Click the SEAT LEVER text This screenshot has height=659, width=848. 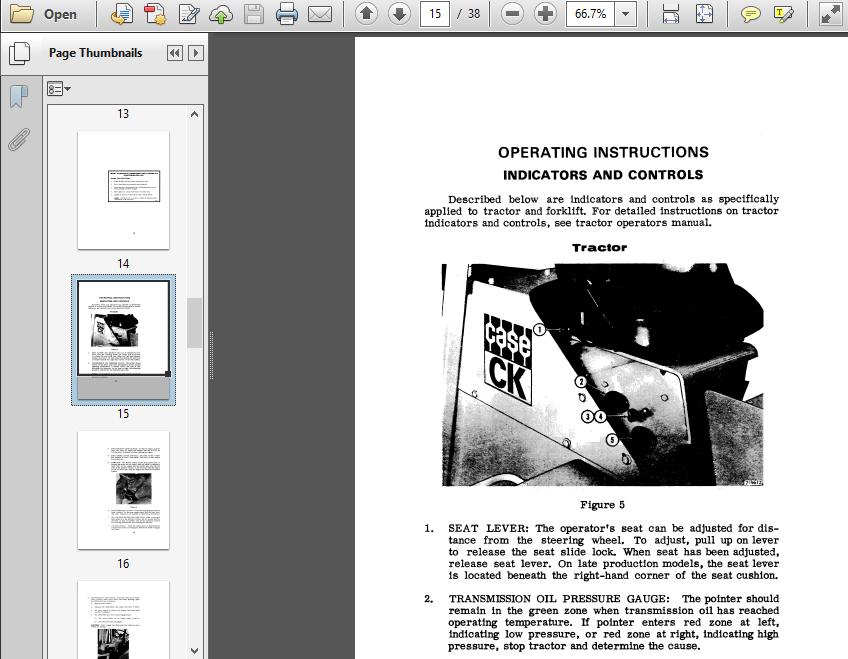pyautogui.click(x=488, y=528)
